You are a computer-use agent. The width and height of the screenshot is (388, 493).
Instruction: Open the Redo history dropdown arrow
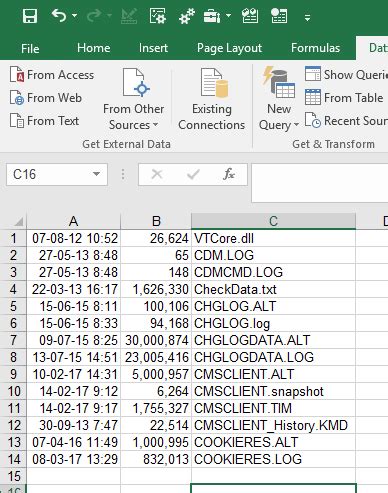click(109, 16)
